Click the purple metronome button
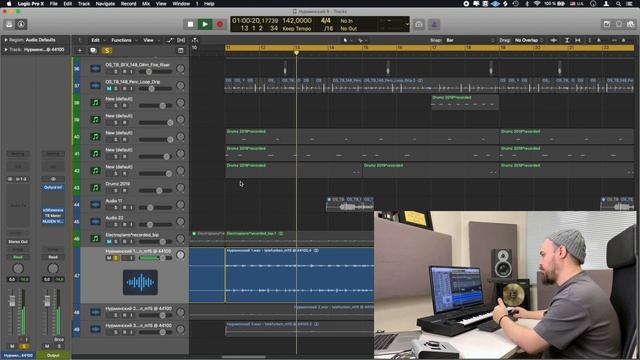The width and height of the screenshot is (640, 360). pos(434,24)
